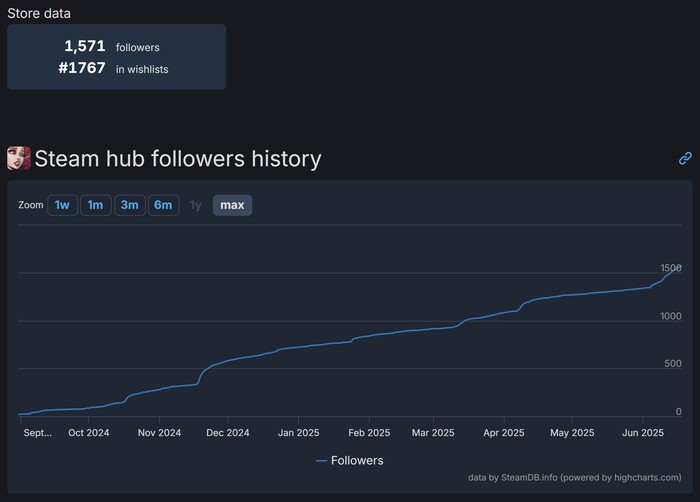Click the Steam hub followers history heading
700x502 pixels.
[178, 158]
